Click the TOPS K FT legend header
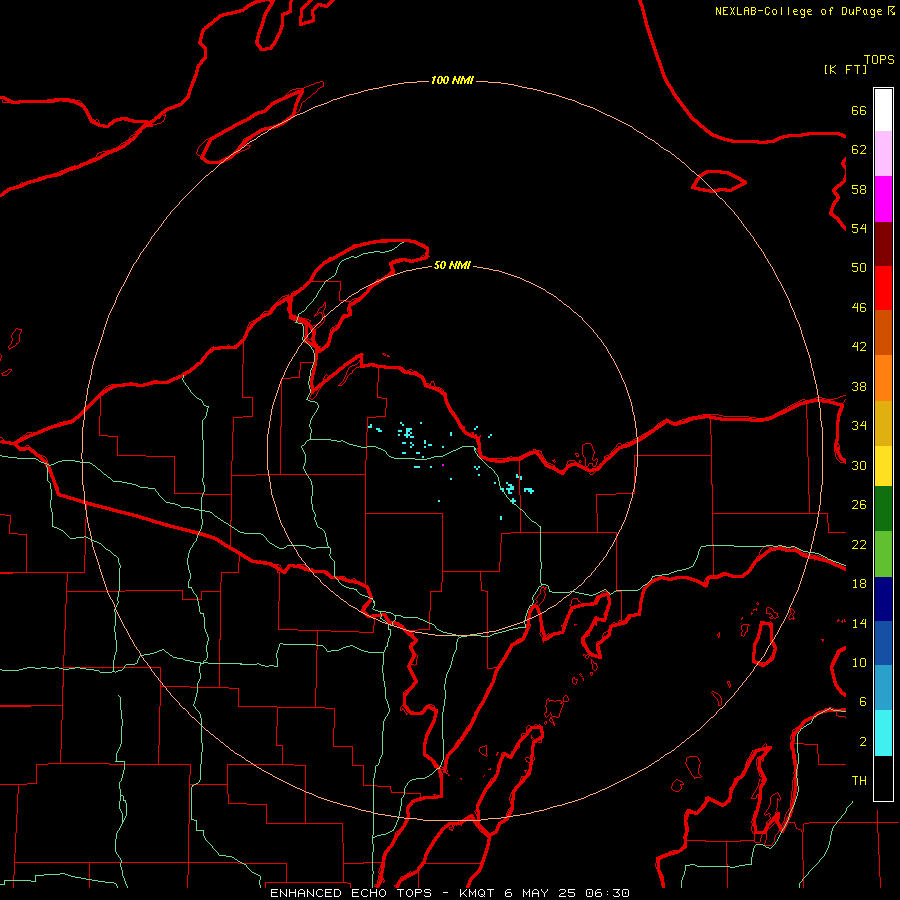The width and height of the screenshot is (900, 900). tap(859, 64)
